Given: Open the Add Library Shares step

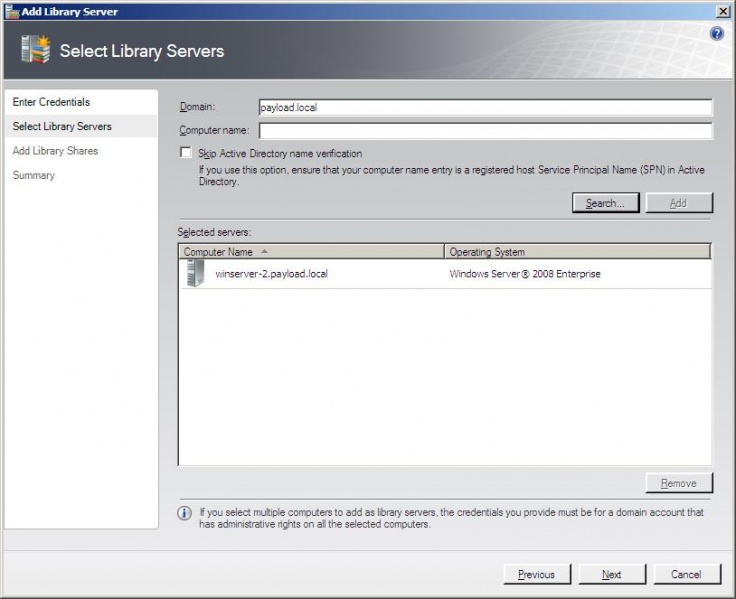Looking at the screenshot, I should click(x=55, y=151).
